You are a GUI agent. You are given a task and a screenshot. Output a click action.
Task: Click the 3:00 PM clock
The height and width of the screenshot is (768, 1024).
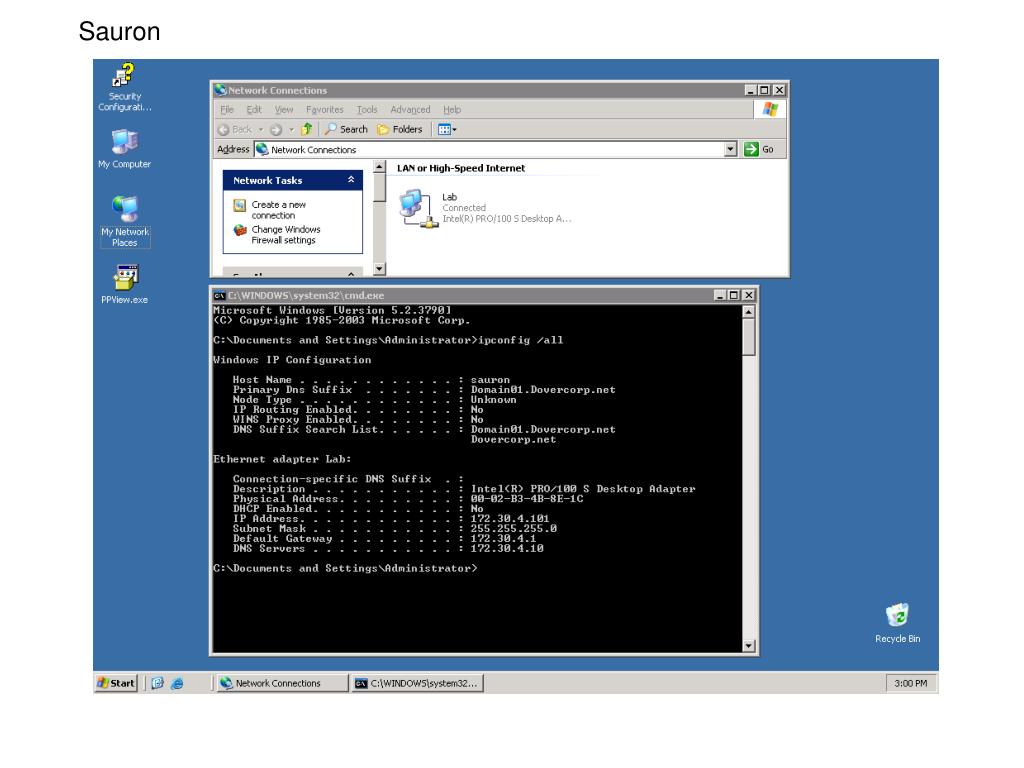coord(910,683)
